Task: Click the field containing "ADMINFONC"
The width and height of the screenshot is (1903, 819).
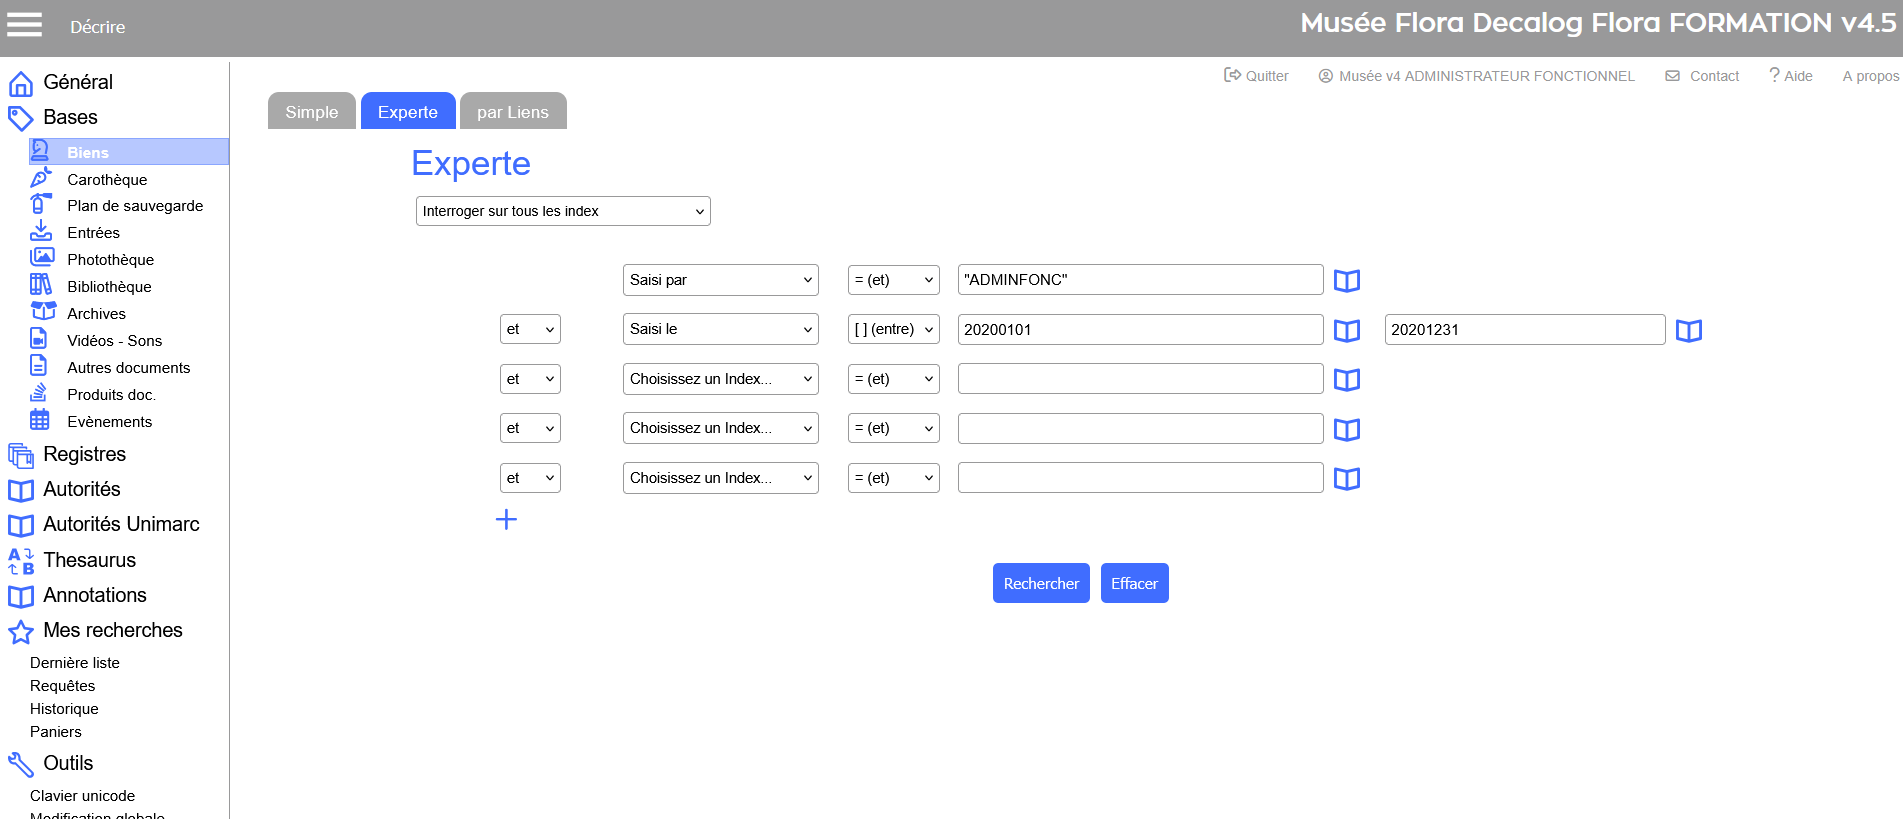Action: [x=1139, y=280]
